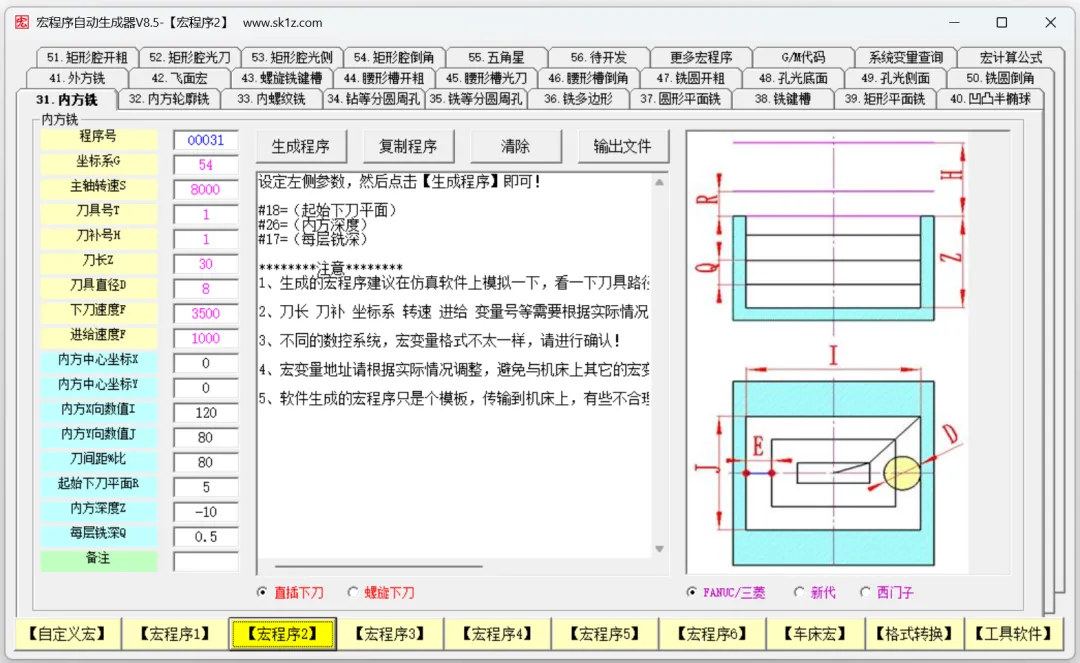Open the 50. 铣圆倒角 tab

pos(1000,78)
